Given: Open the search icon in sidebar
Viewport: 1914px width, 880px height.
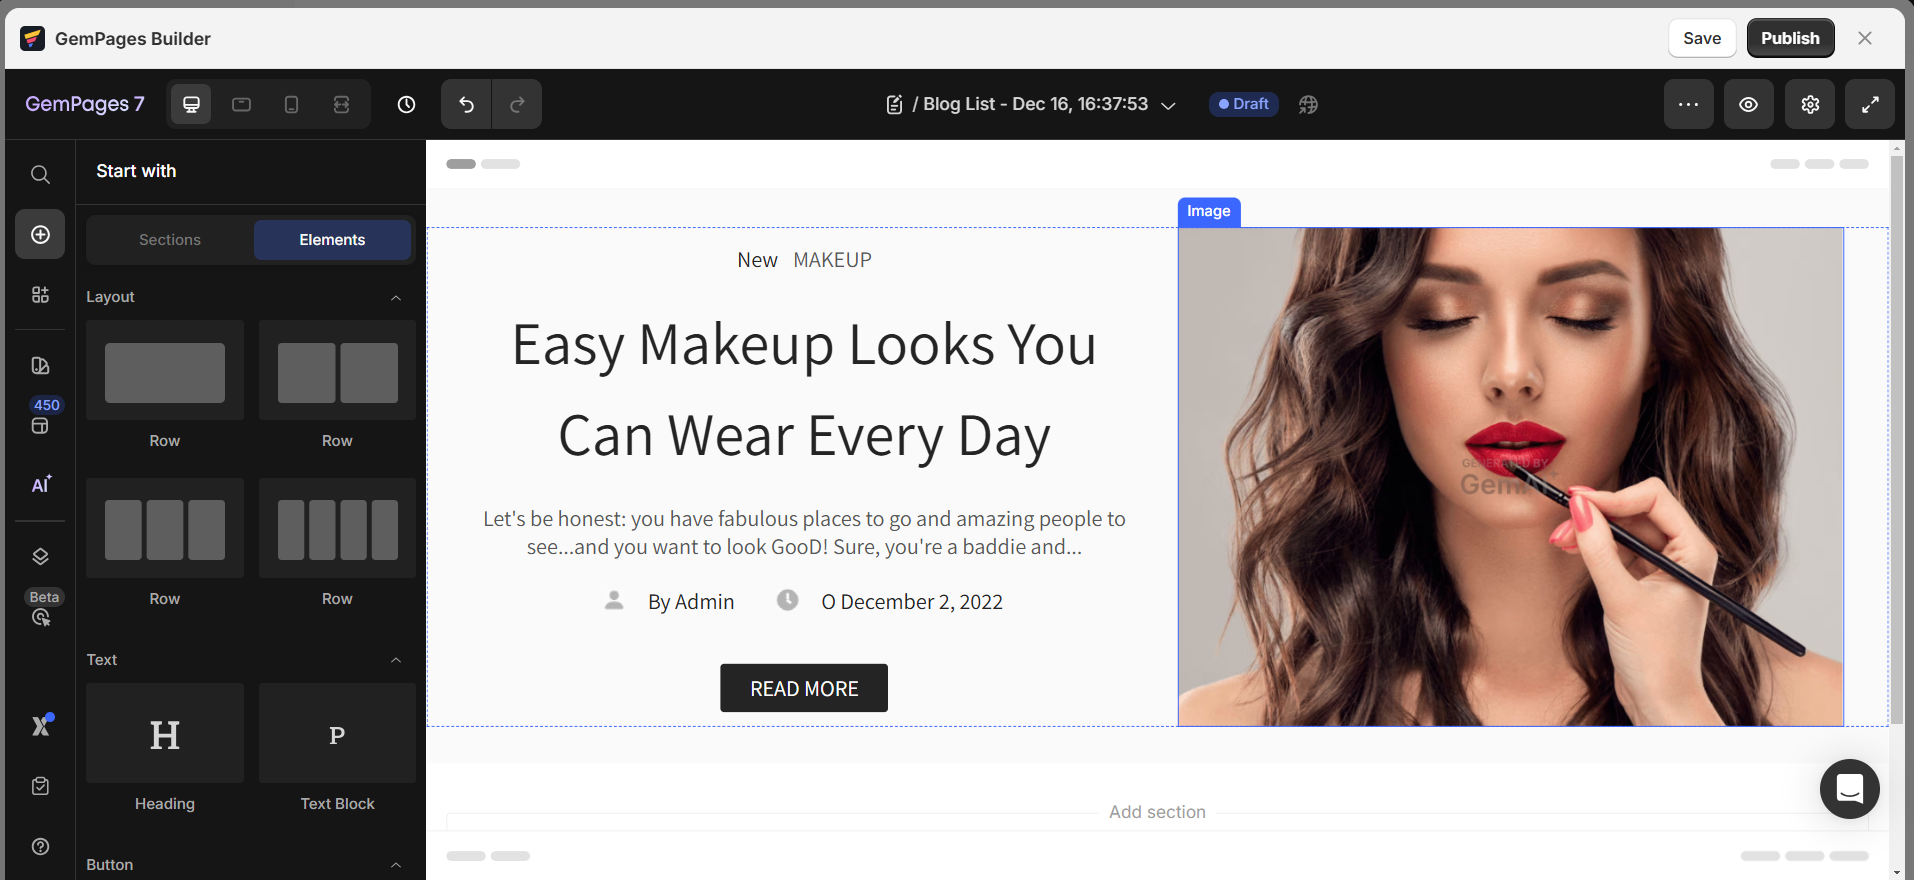Looking at the screenshot, I should coord(40,174).
